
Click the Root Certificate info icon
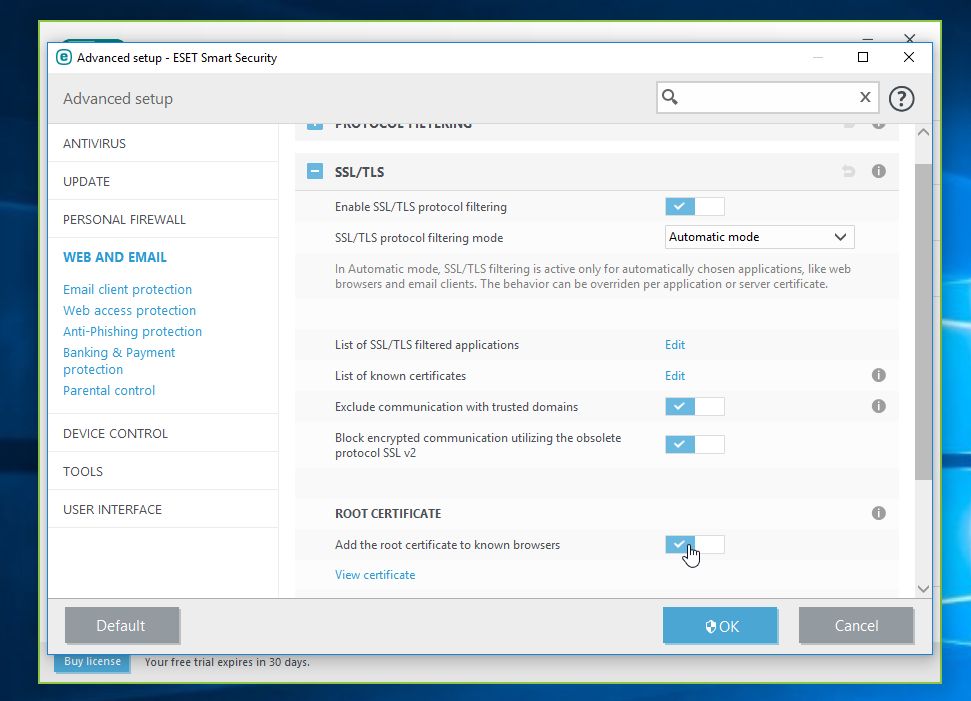pos(879,513)
